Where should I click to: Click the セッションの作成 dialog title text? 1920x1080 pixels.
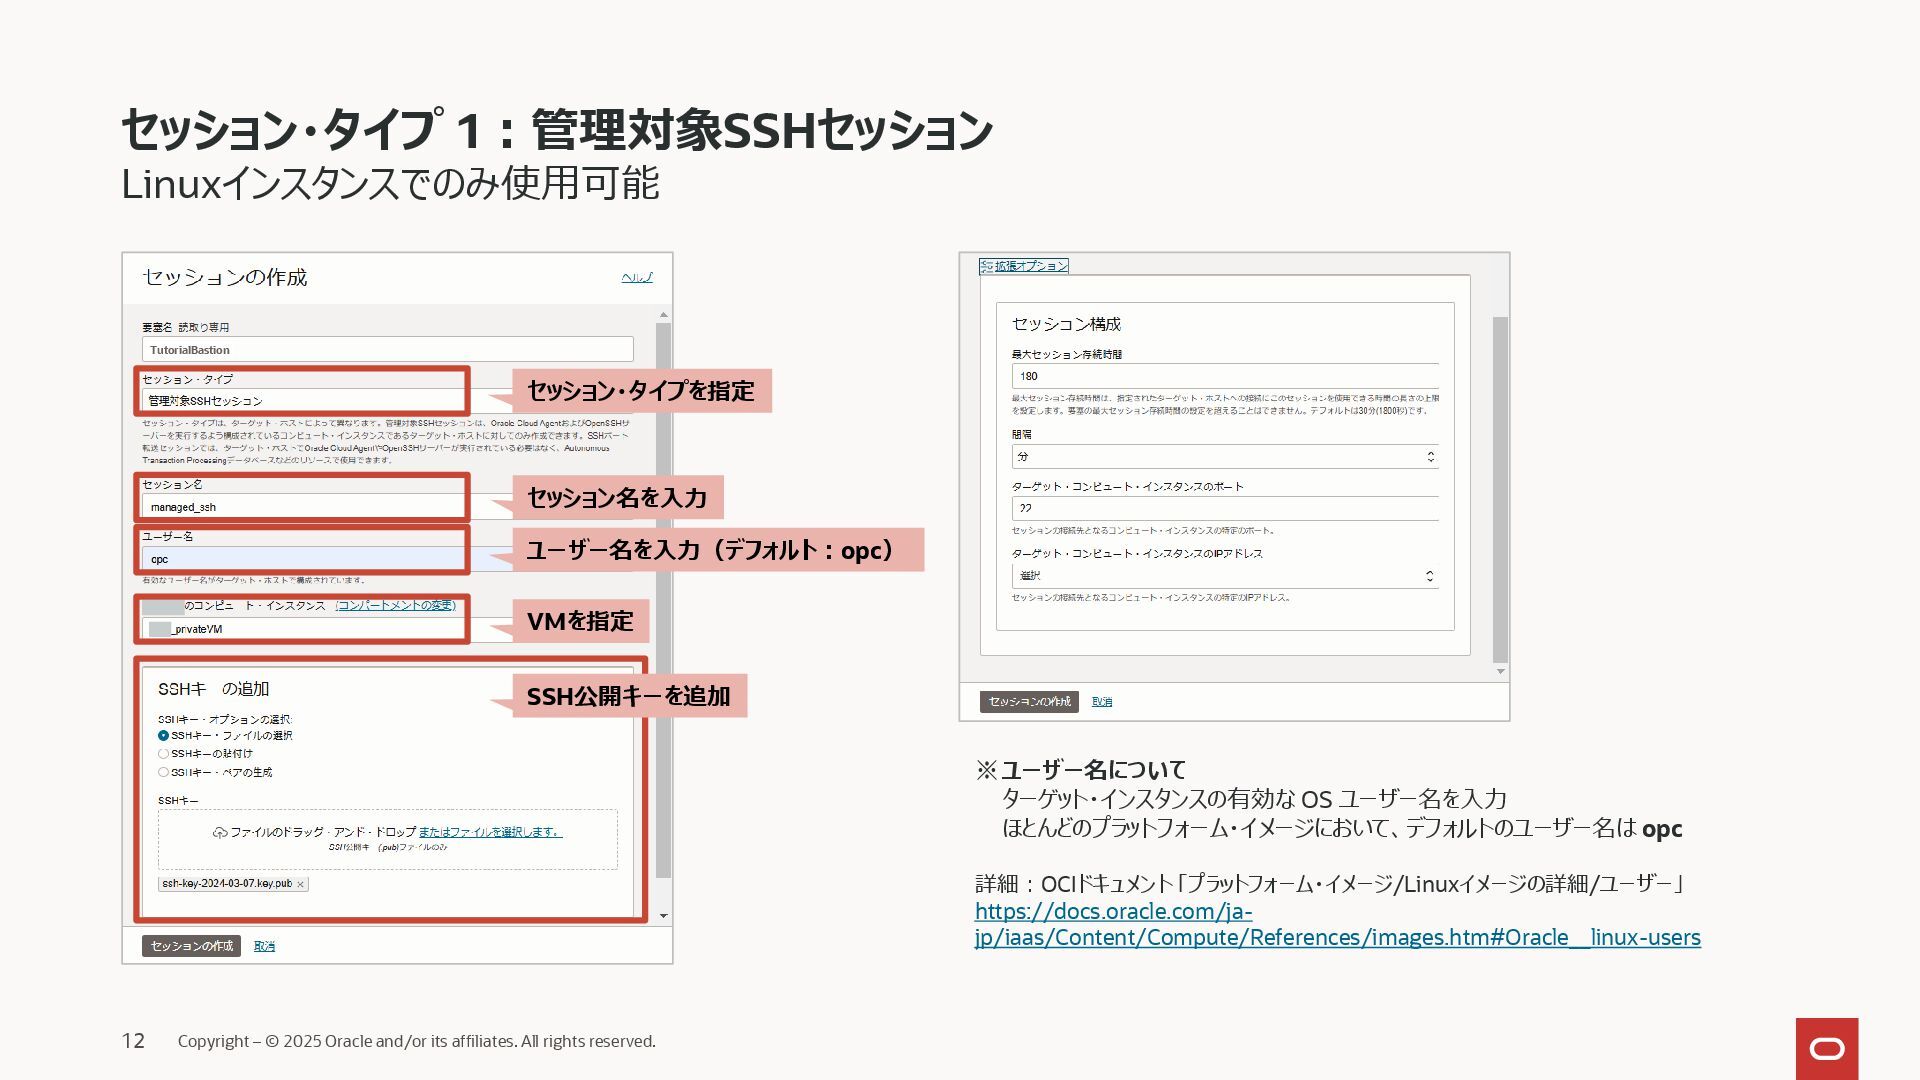pos(225,277)
